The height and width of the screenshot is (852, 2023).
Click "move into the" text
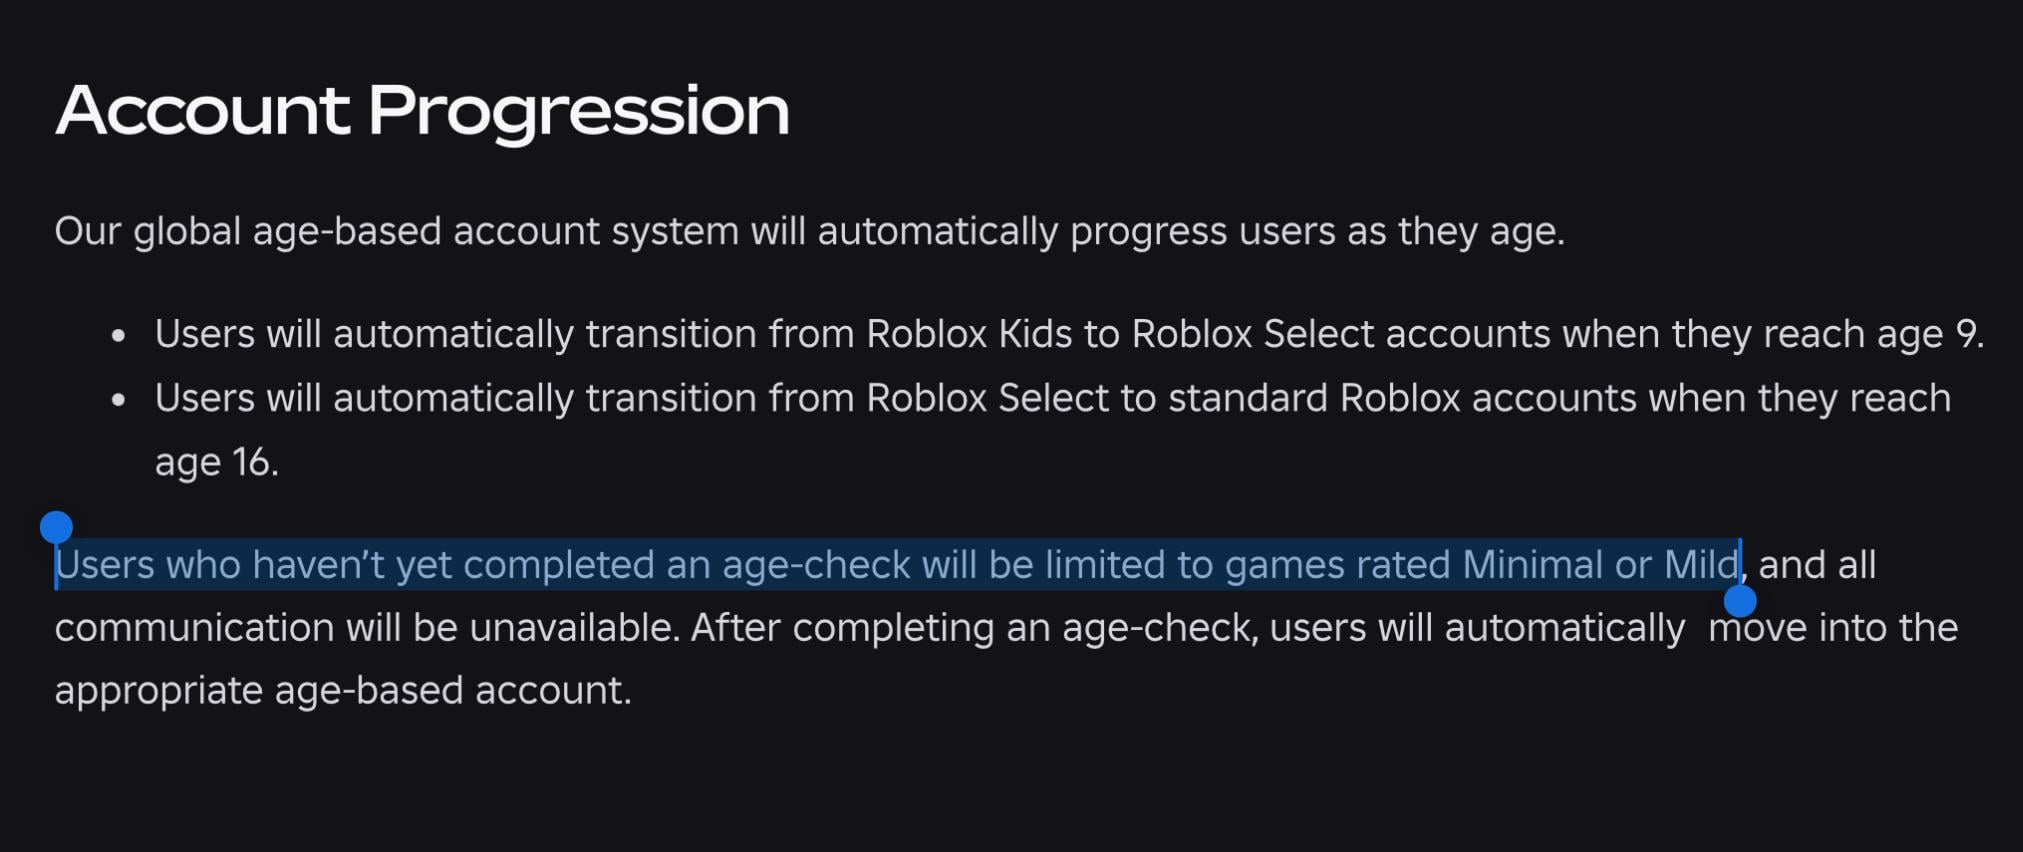pyautogui.click(x=1832, y=628)
